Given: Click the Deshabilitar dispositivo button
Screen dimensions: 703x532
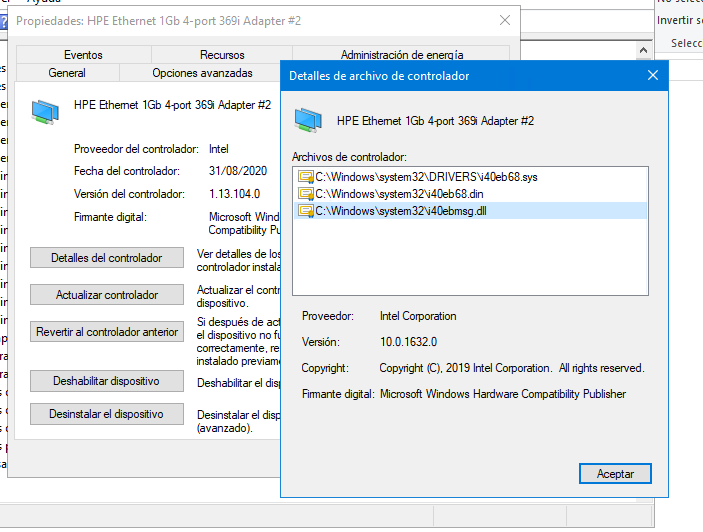Looking at the screenshot, I should [107, 381].
